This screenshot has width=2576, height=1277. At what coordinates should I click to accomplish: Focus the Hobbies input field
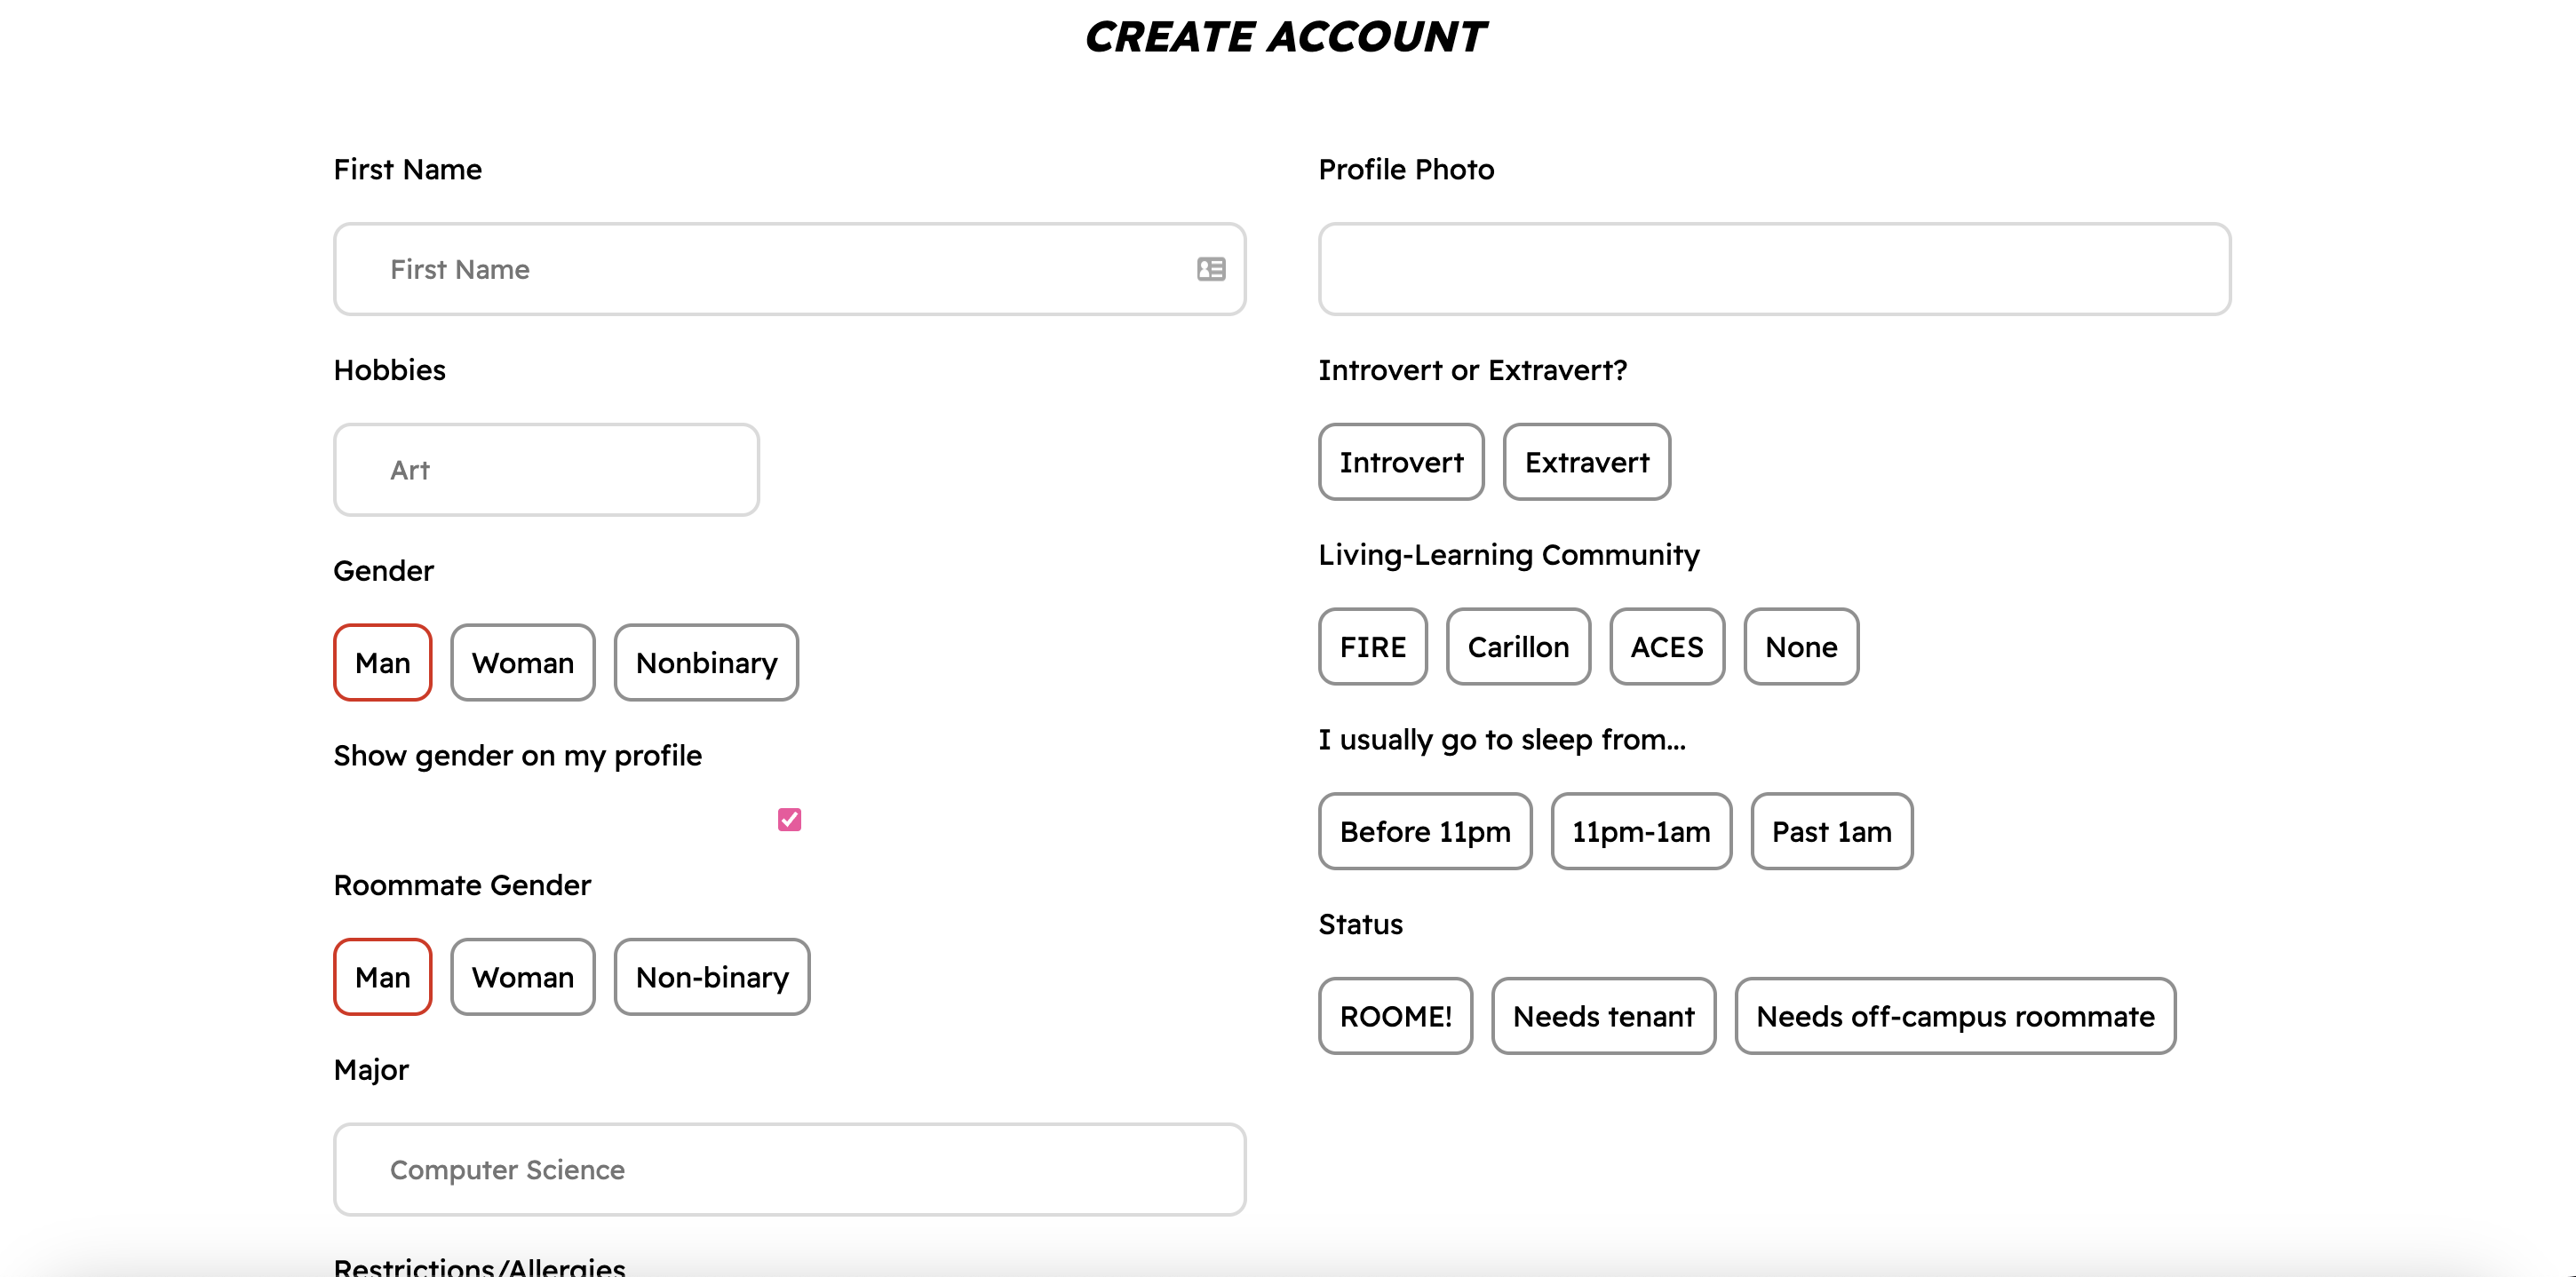pos(546,470)
